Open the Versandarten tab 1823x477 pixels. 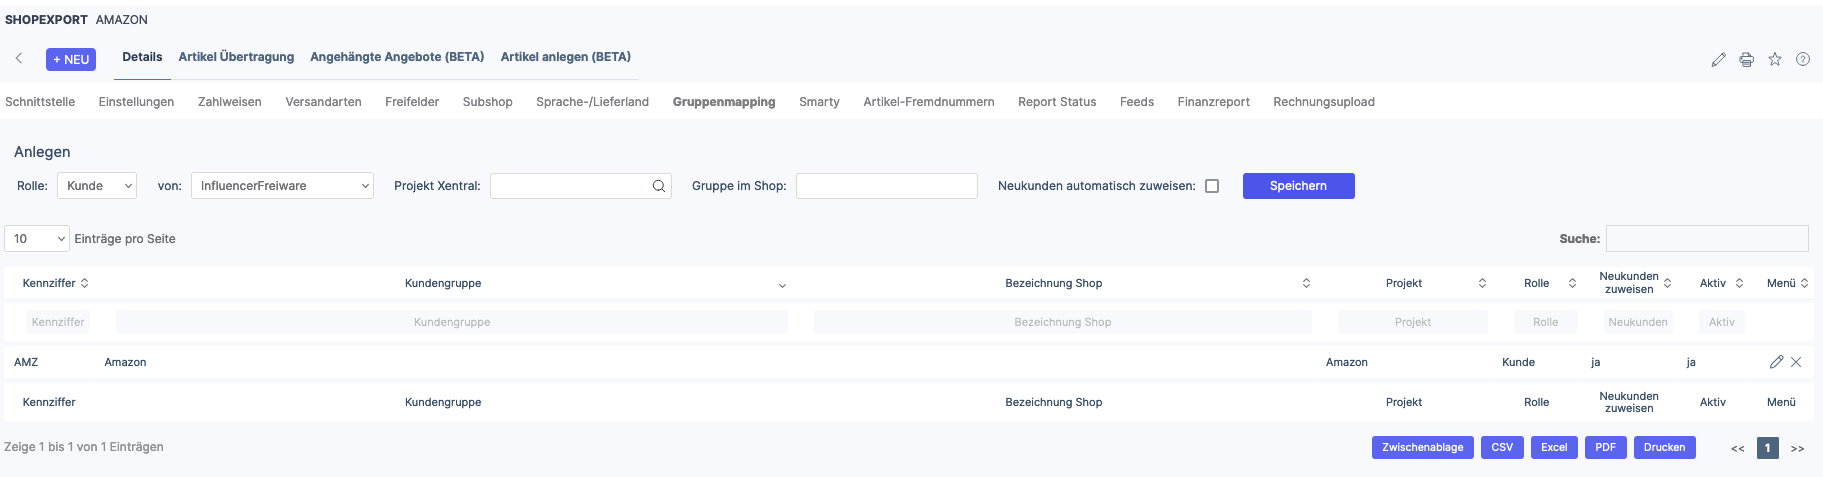pos(323,102)
